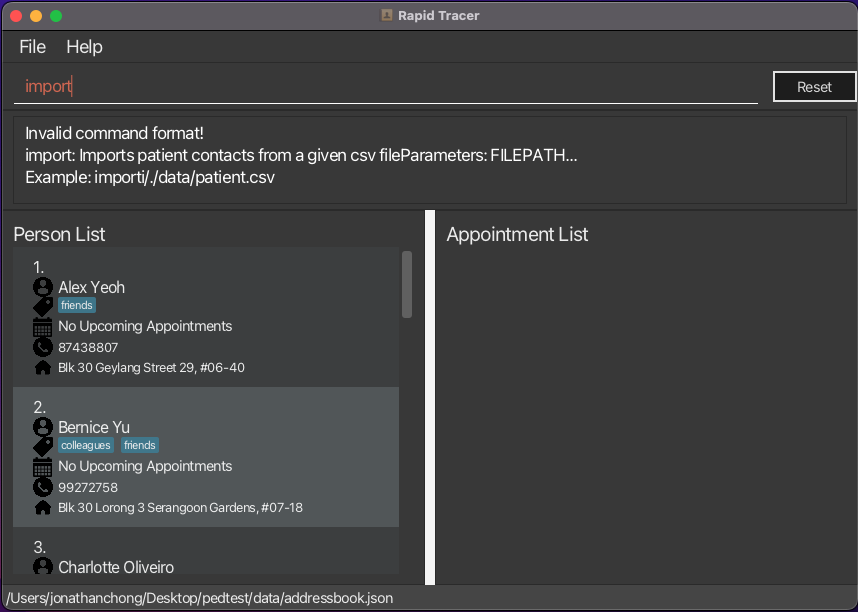Click the 'Example: importi/./data/patient.csv' line
Viewport: 858px width, 612px height.
point(150,177)
